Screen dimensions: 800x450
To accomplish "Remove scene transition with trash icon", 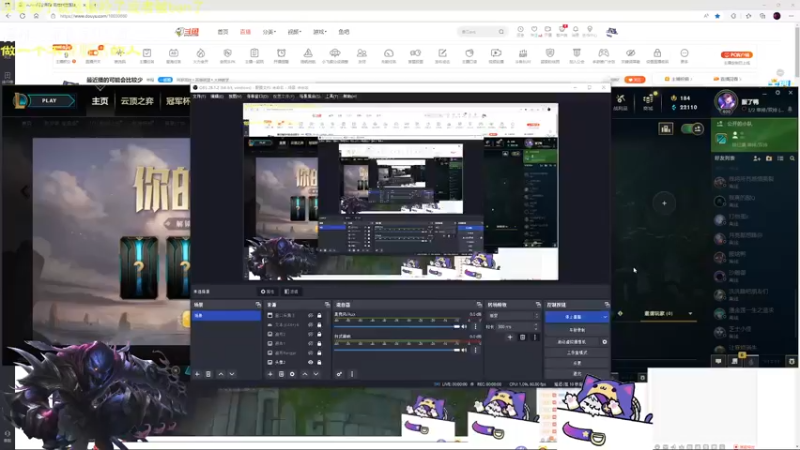I will coord(522,337).
